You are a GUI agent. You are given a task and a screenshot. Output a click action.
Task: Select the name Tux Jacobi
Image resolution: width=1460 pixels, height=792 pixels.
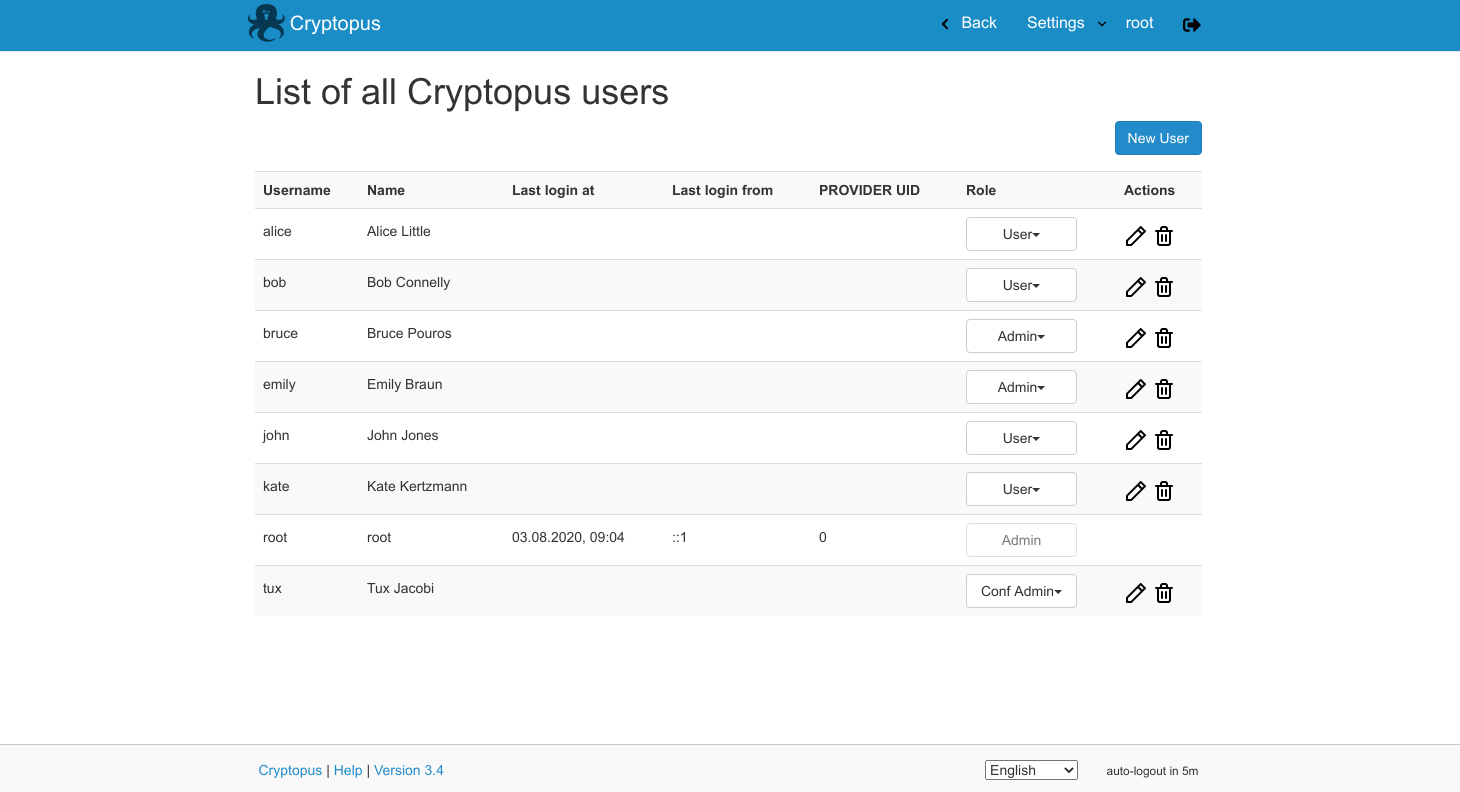[400, 588]
